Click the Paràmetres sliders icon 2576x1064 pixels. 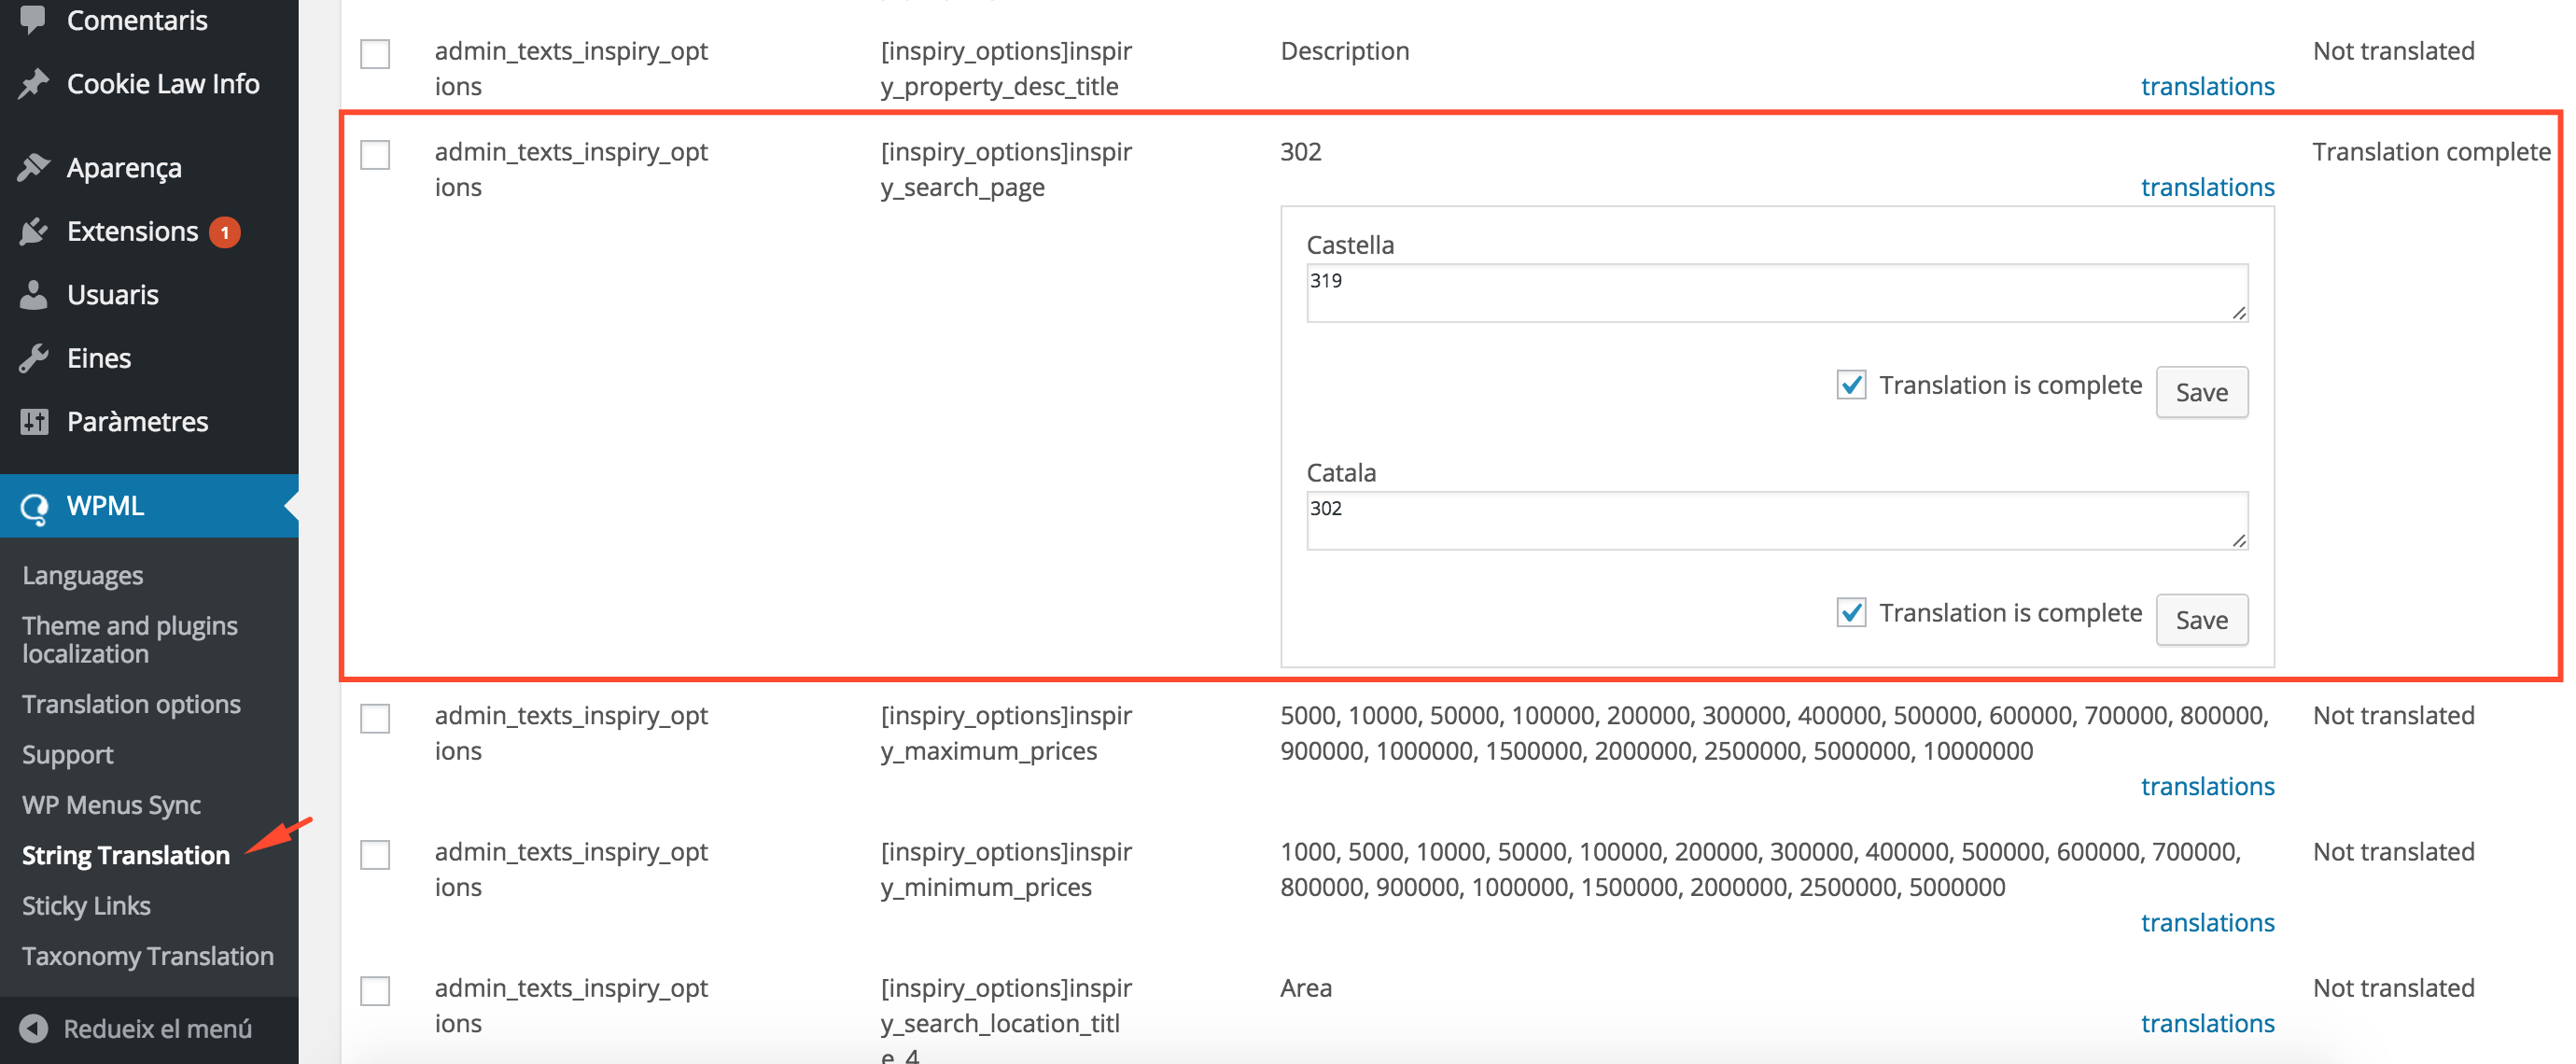point(33,422)
